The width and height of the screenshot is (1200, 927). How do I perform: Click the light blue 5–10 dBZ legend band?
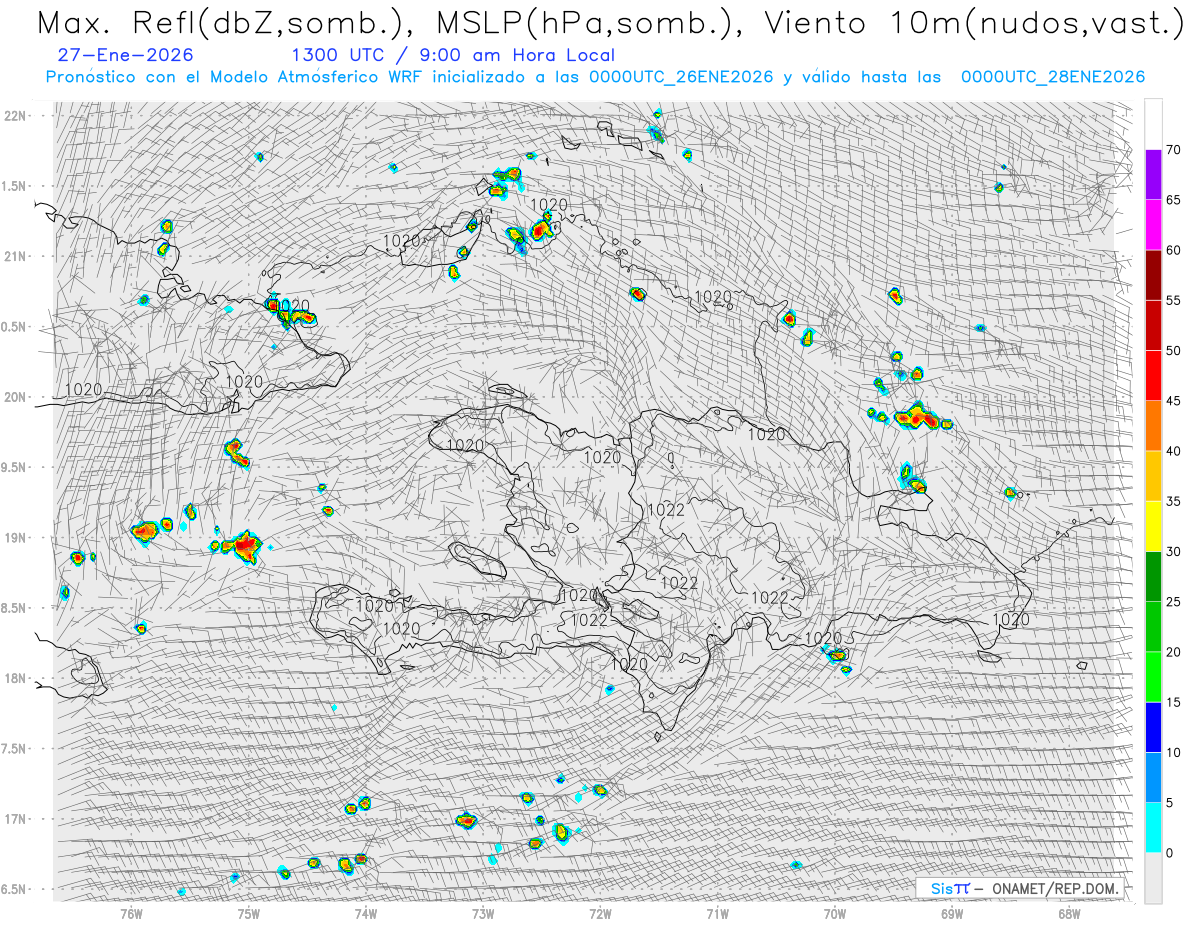click(1153, 778)
